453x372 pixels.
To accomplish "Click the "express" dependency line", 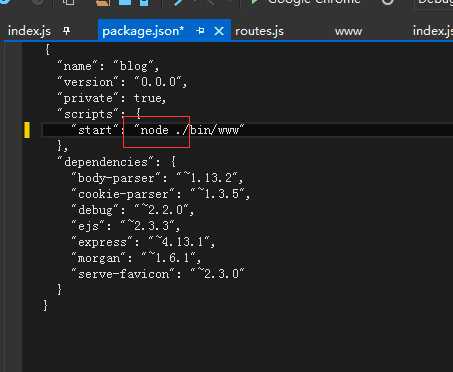I will click(x=143, y=242).
